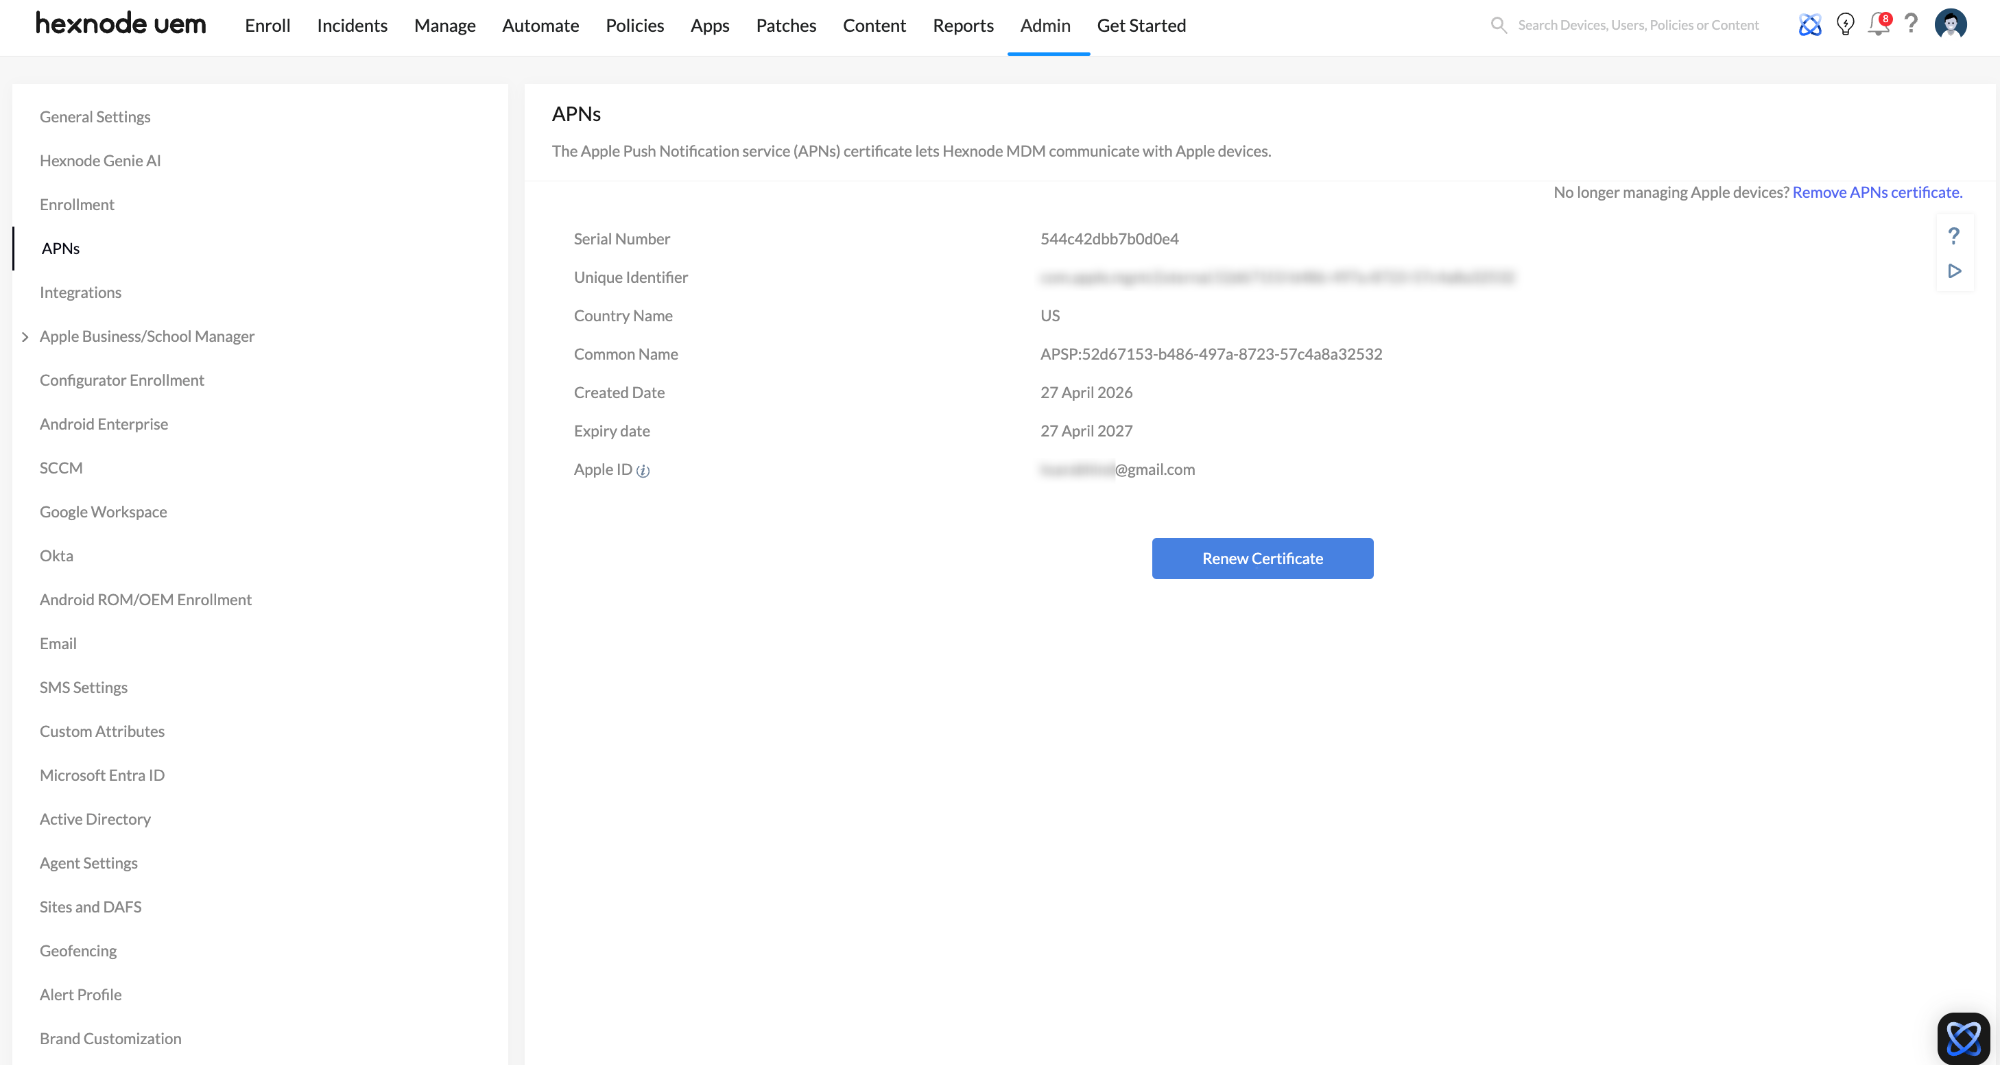Screen dimensions: 2000x1065
Task: Open Integrations settings
Action: 80,293
